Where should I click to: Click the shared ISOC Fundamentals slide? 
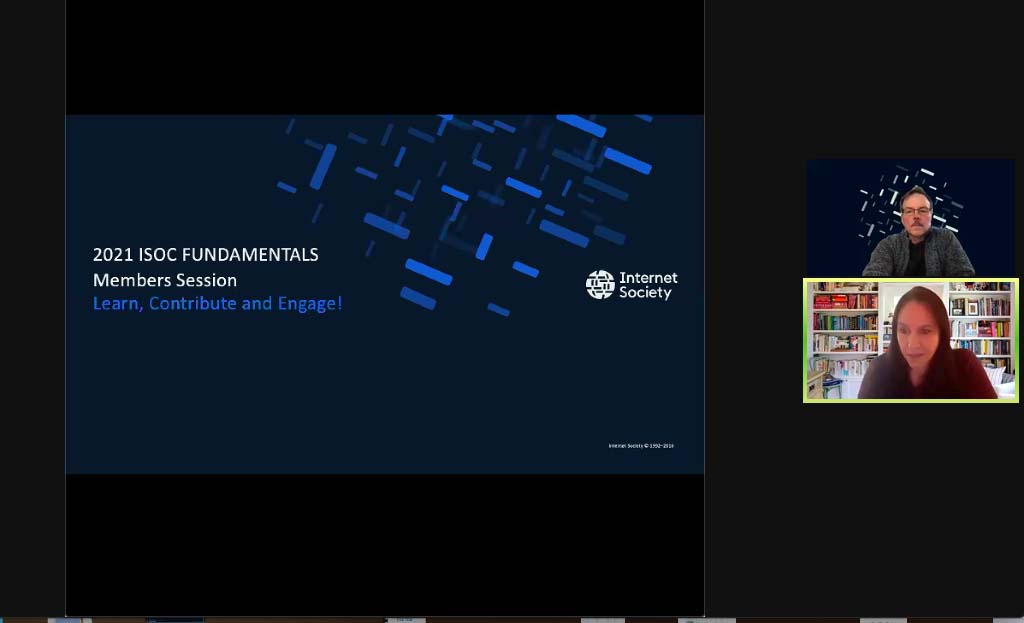[385, 294]
